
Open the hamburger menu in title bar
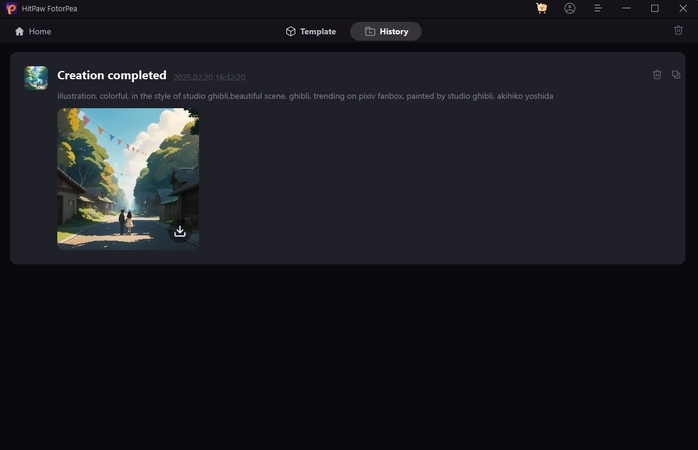pos(598,8)
